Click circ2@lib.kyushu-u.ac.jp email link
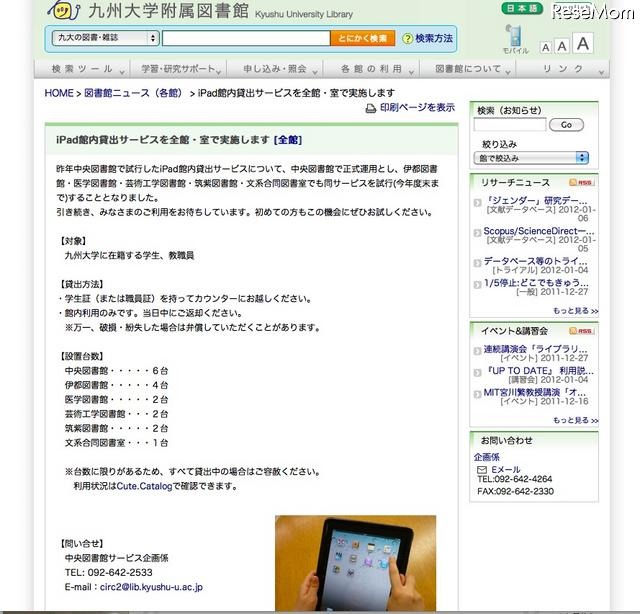This screenshot has width=640, height=614. (151, 587)
